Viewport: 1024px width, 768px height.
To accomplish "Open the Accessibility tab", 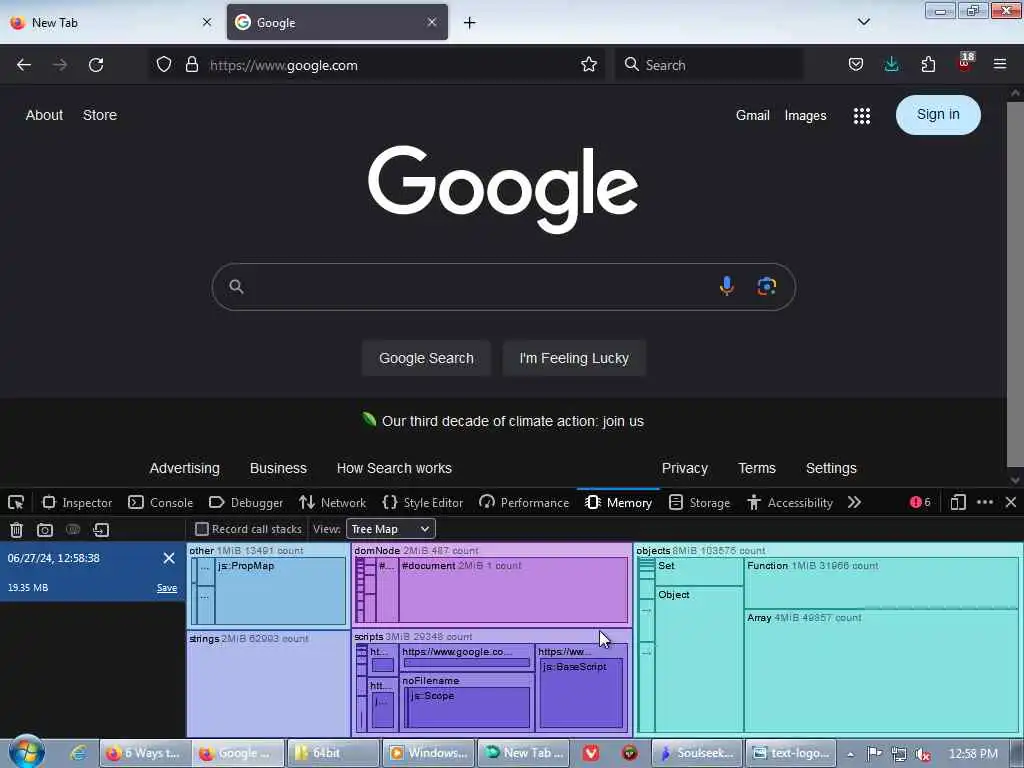I will 790,502.
